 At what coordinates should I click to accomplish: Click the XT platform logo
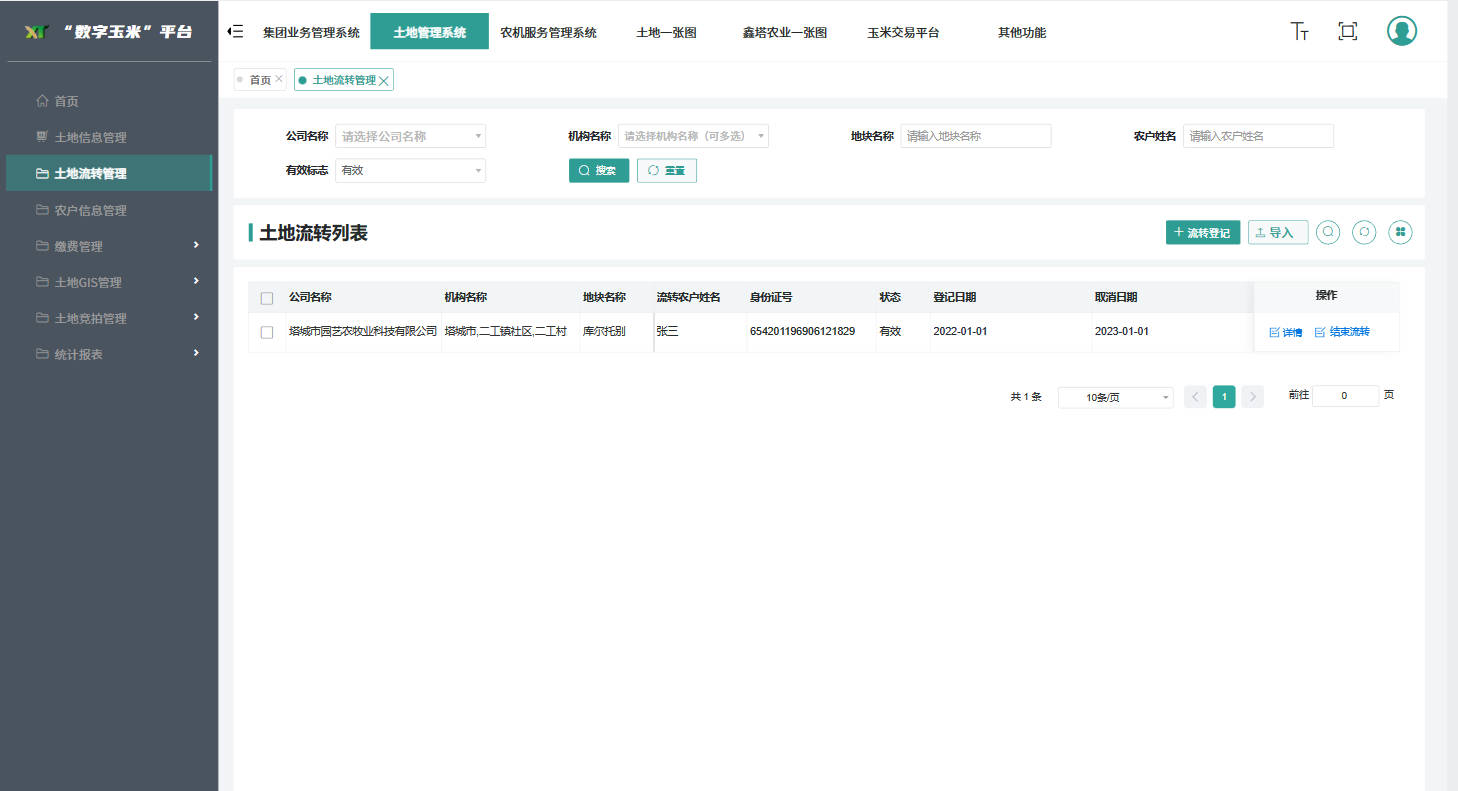(37, 32)
